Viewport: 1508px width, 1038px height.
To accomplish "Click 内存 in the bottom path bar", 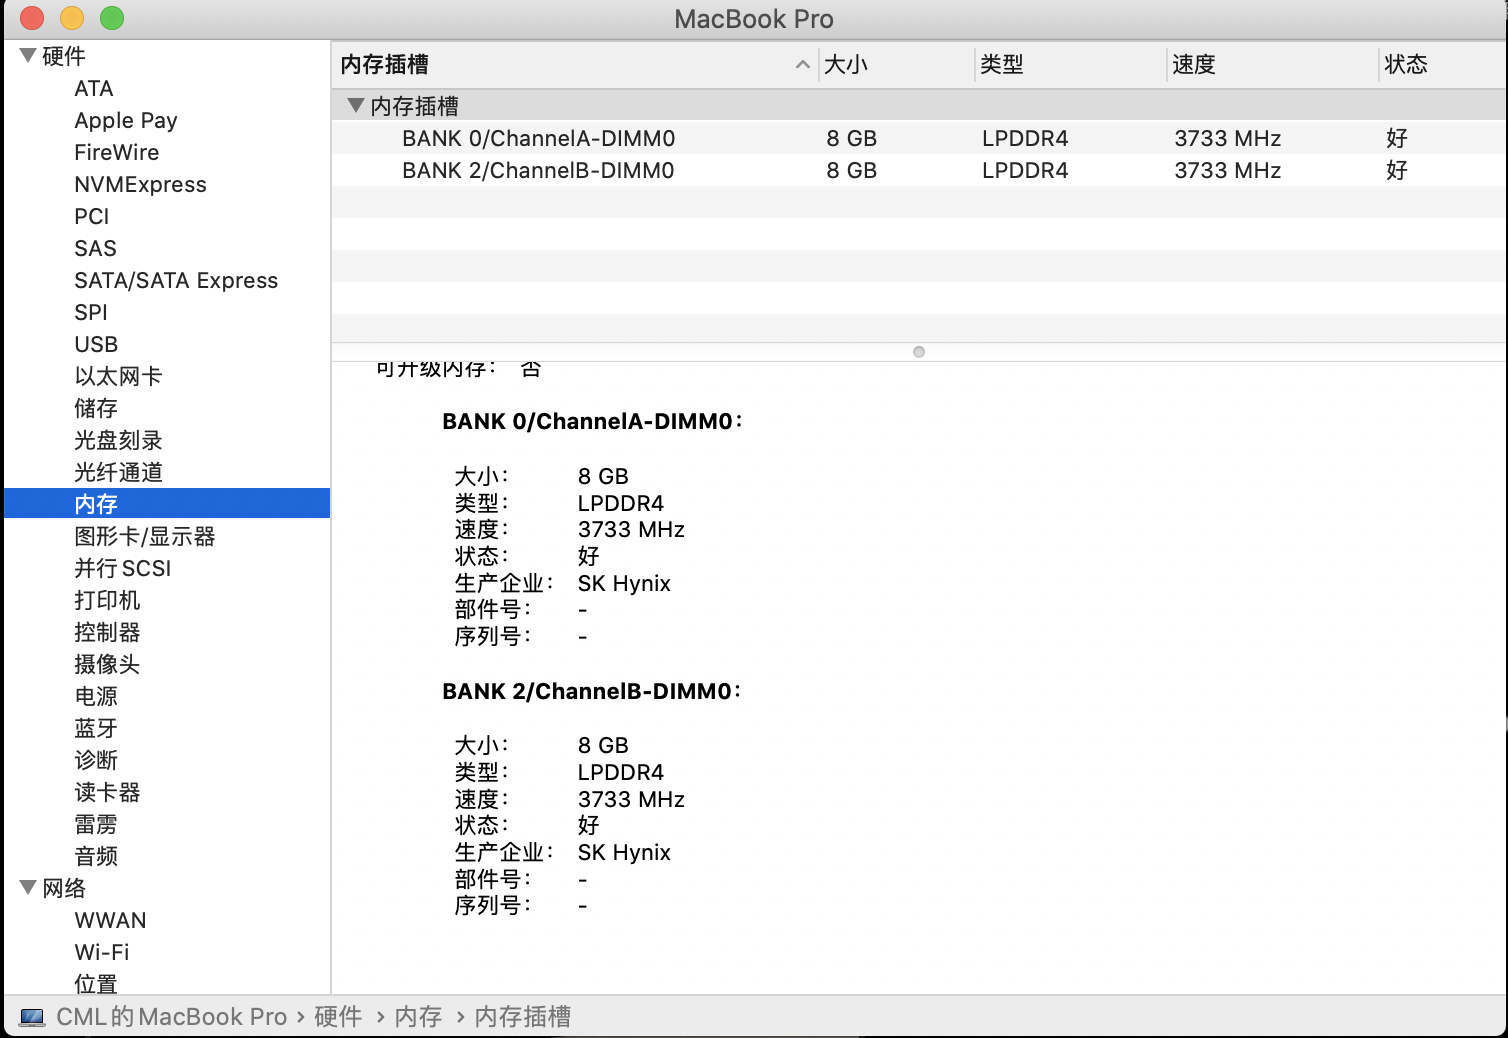I will (x=418, y=1017).
